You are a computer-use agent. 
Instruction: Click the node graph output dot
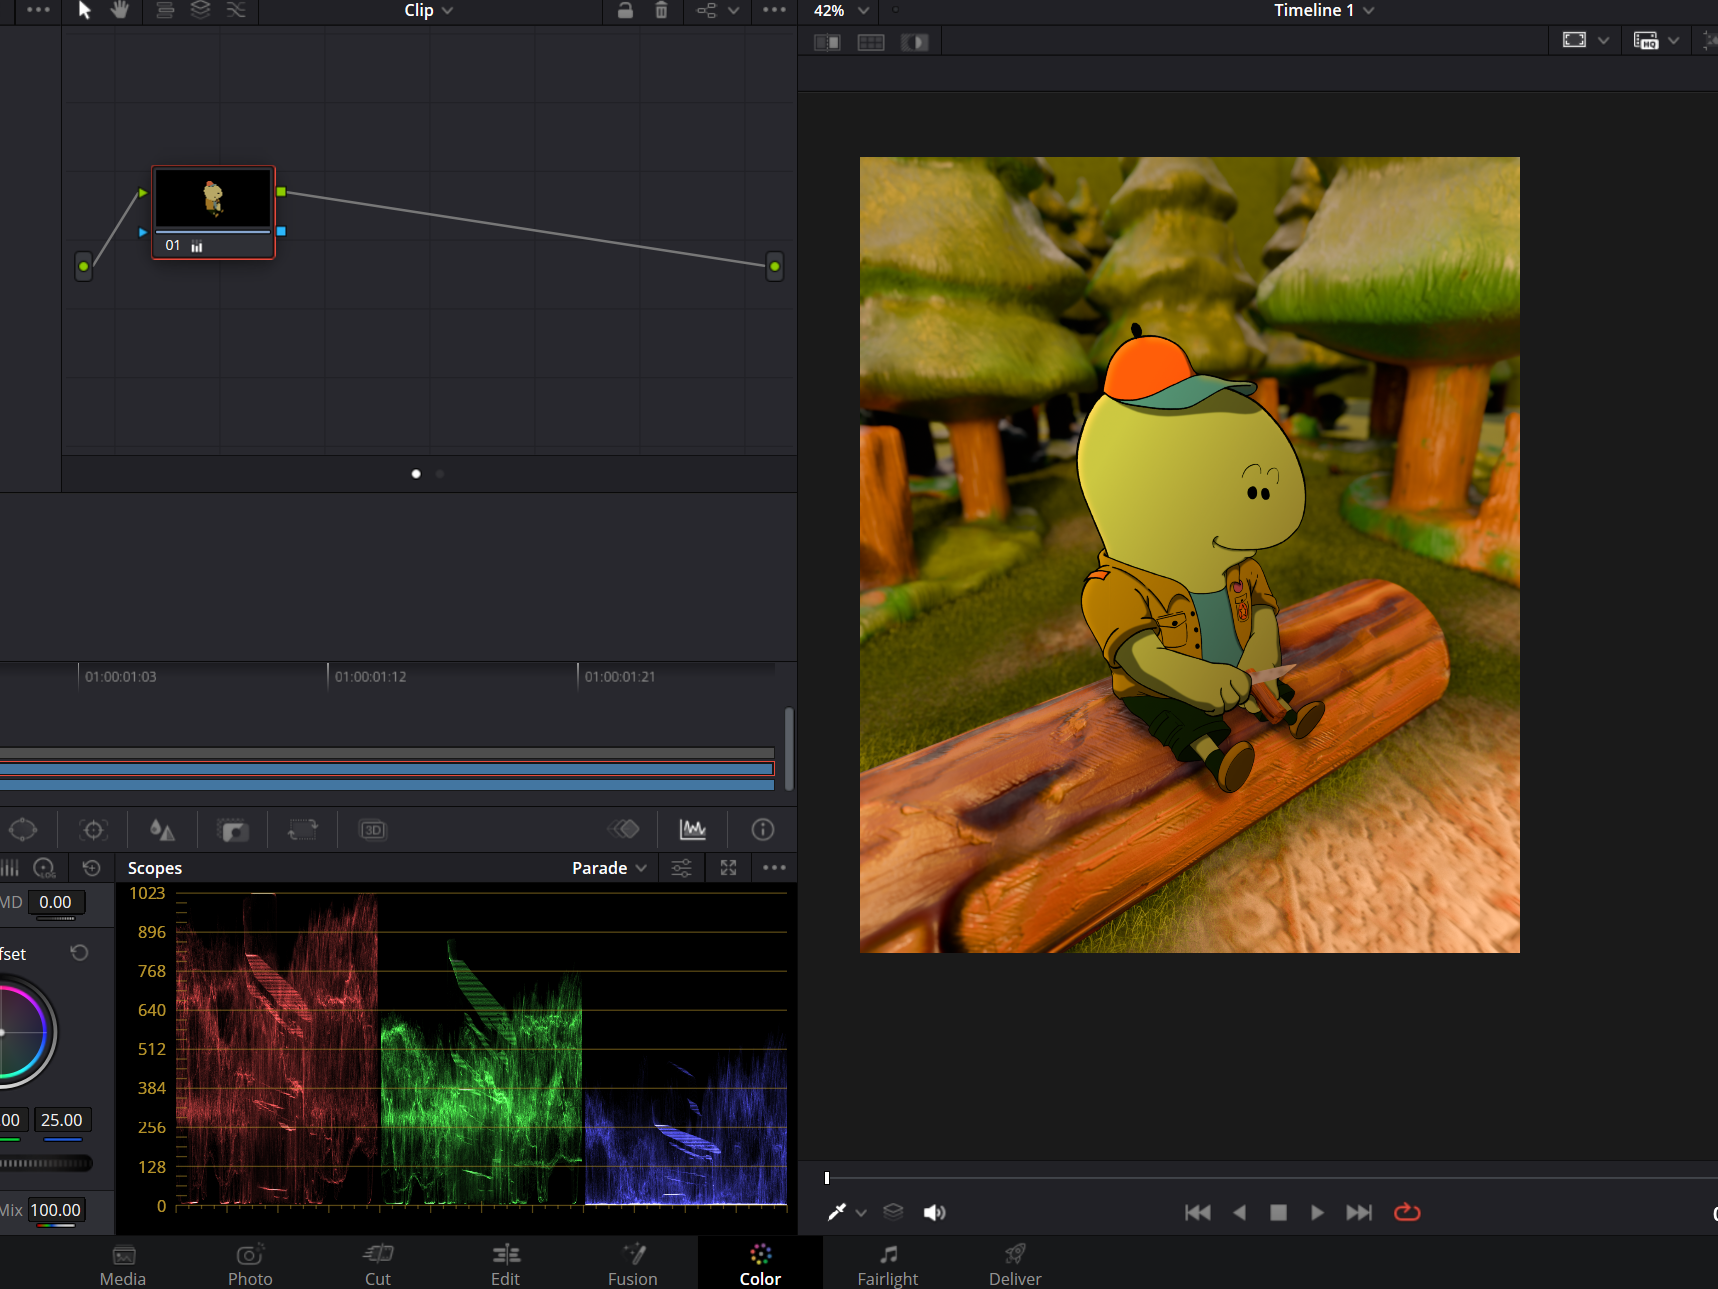774,266
